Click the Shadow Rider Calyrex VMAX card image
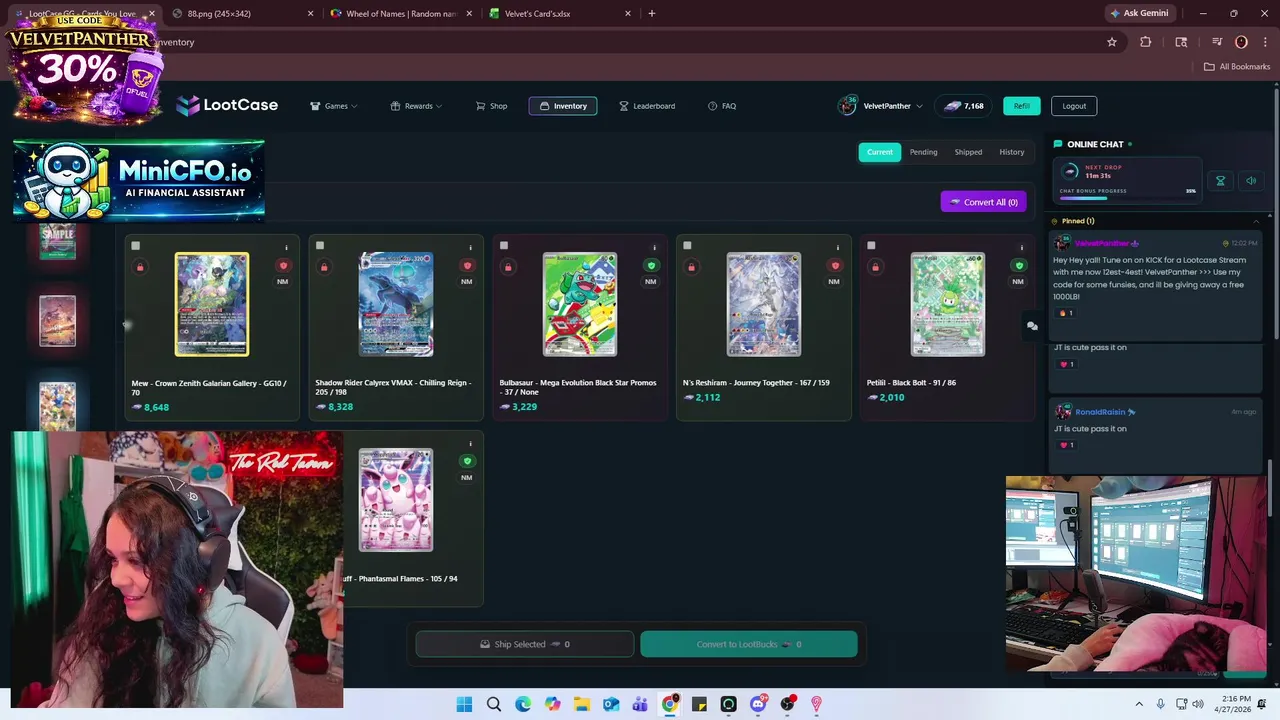The width and height of the screenshot is (1280, 720). tap(396, 304)
